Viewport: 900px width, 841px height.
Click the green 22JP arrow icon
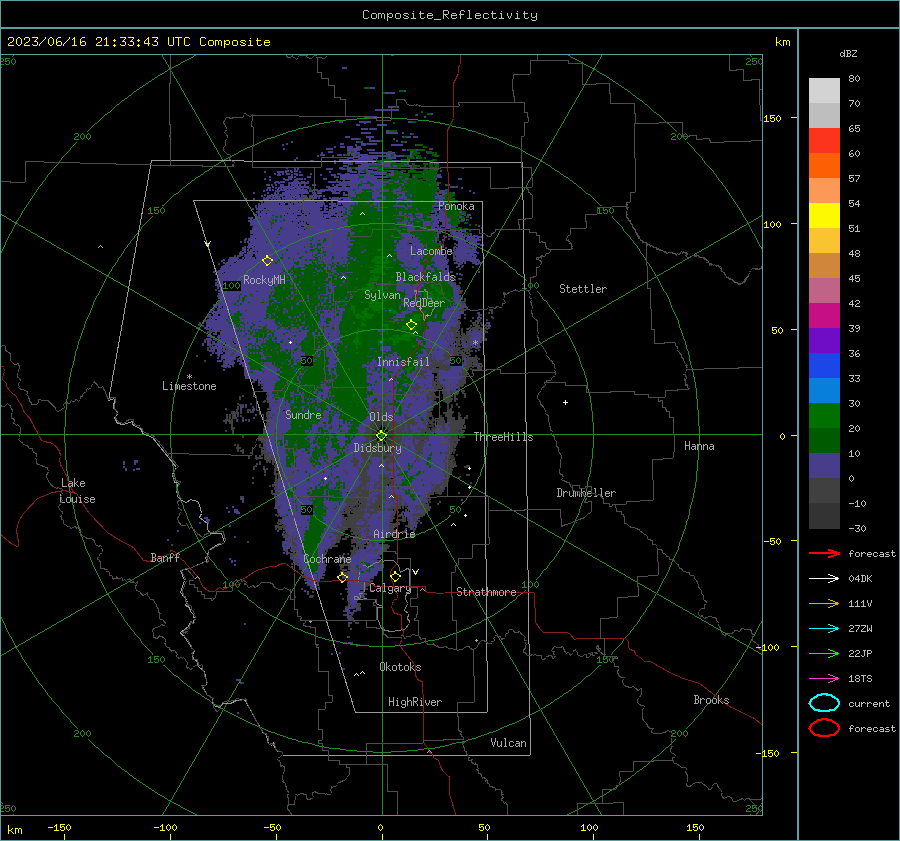pos(824,653)
